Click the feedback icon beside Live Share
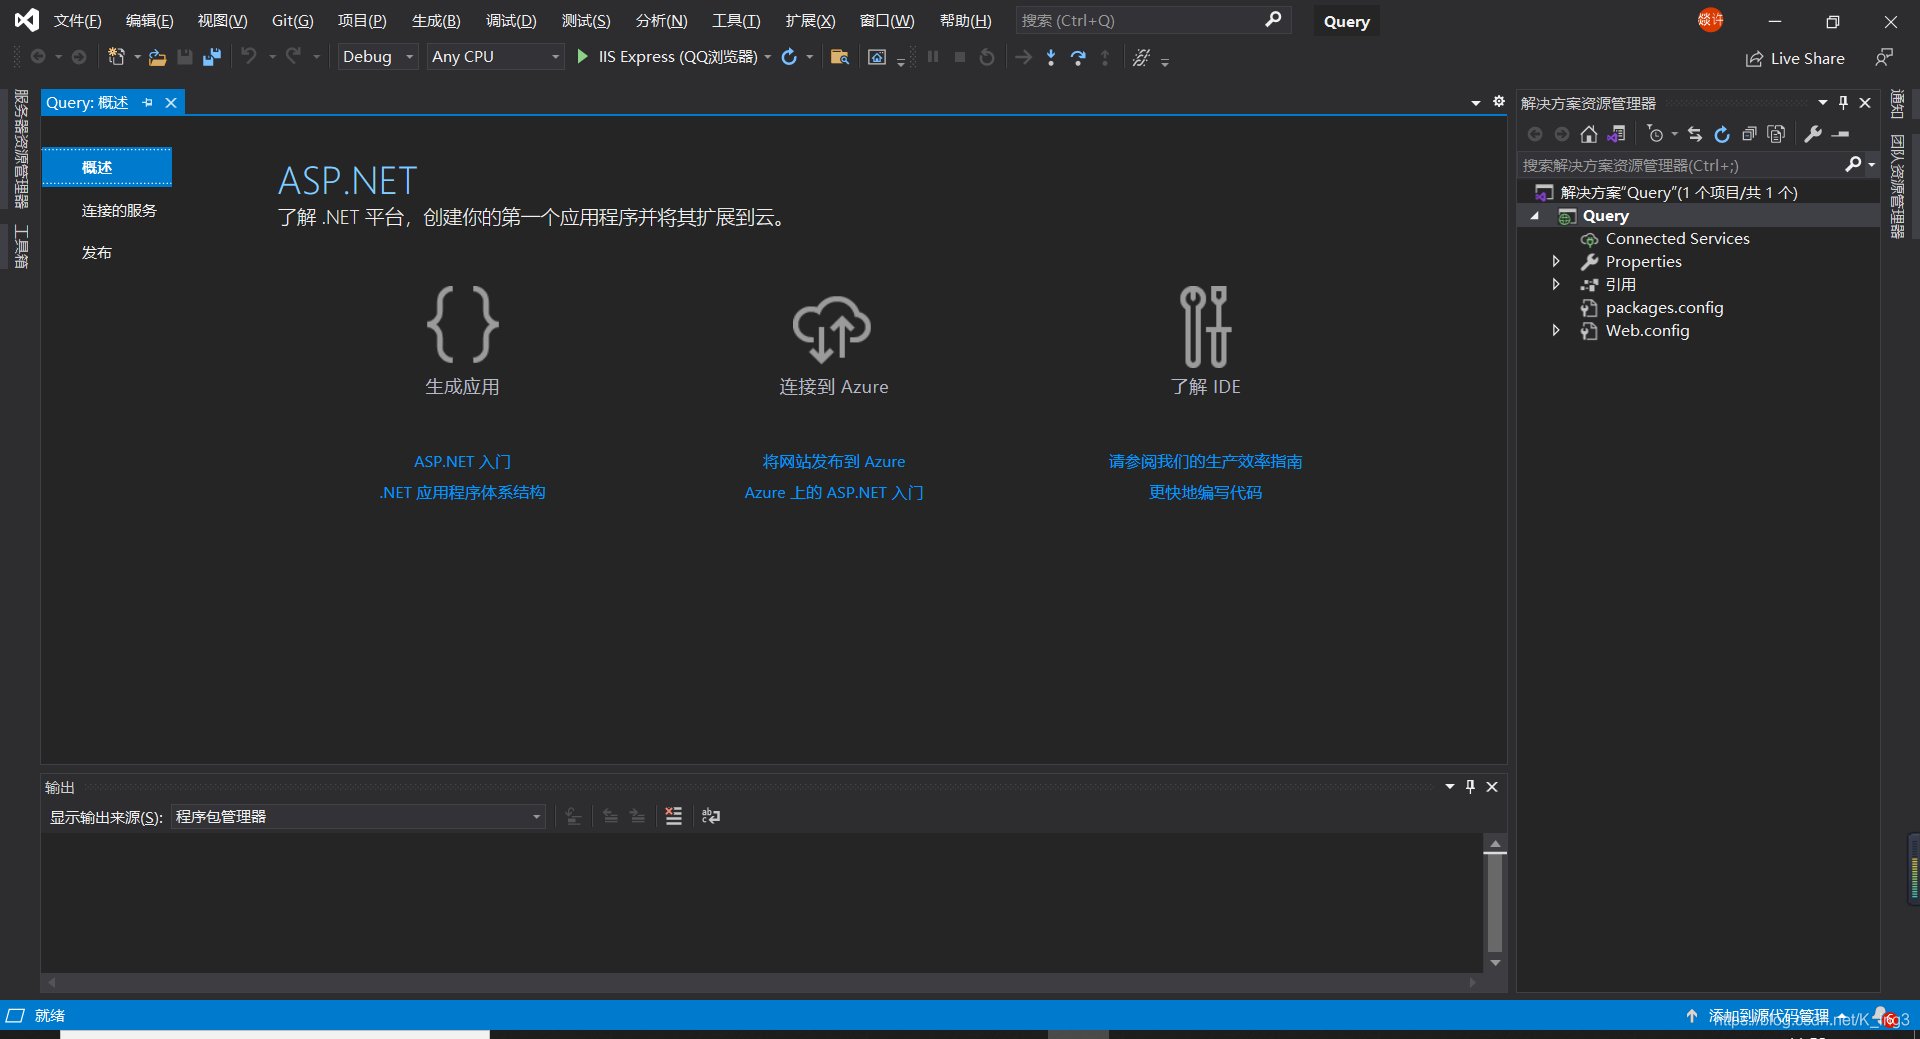 click(1884, 58)
